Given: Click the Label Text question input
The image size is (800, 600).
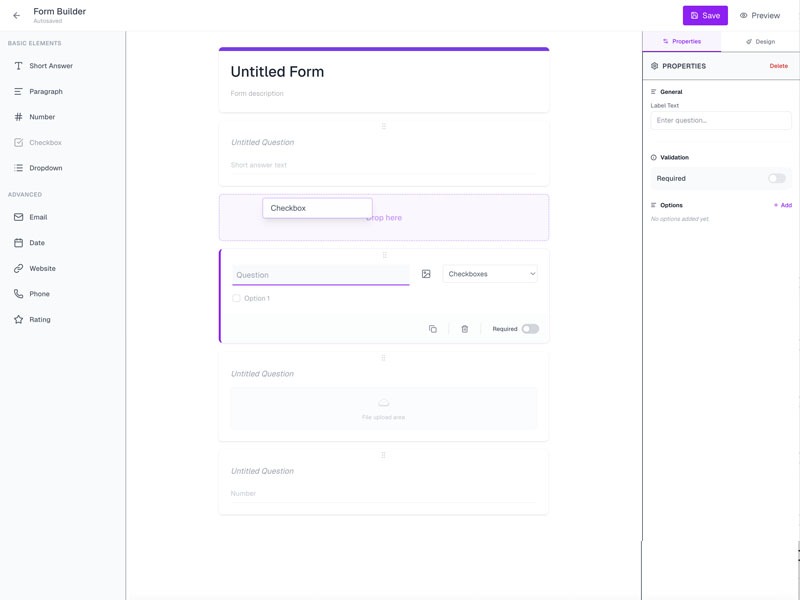Looking at the screenshot, I should pos(721,120).
